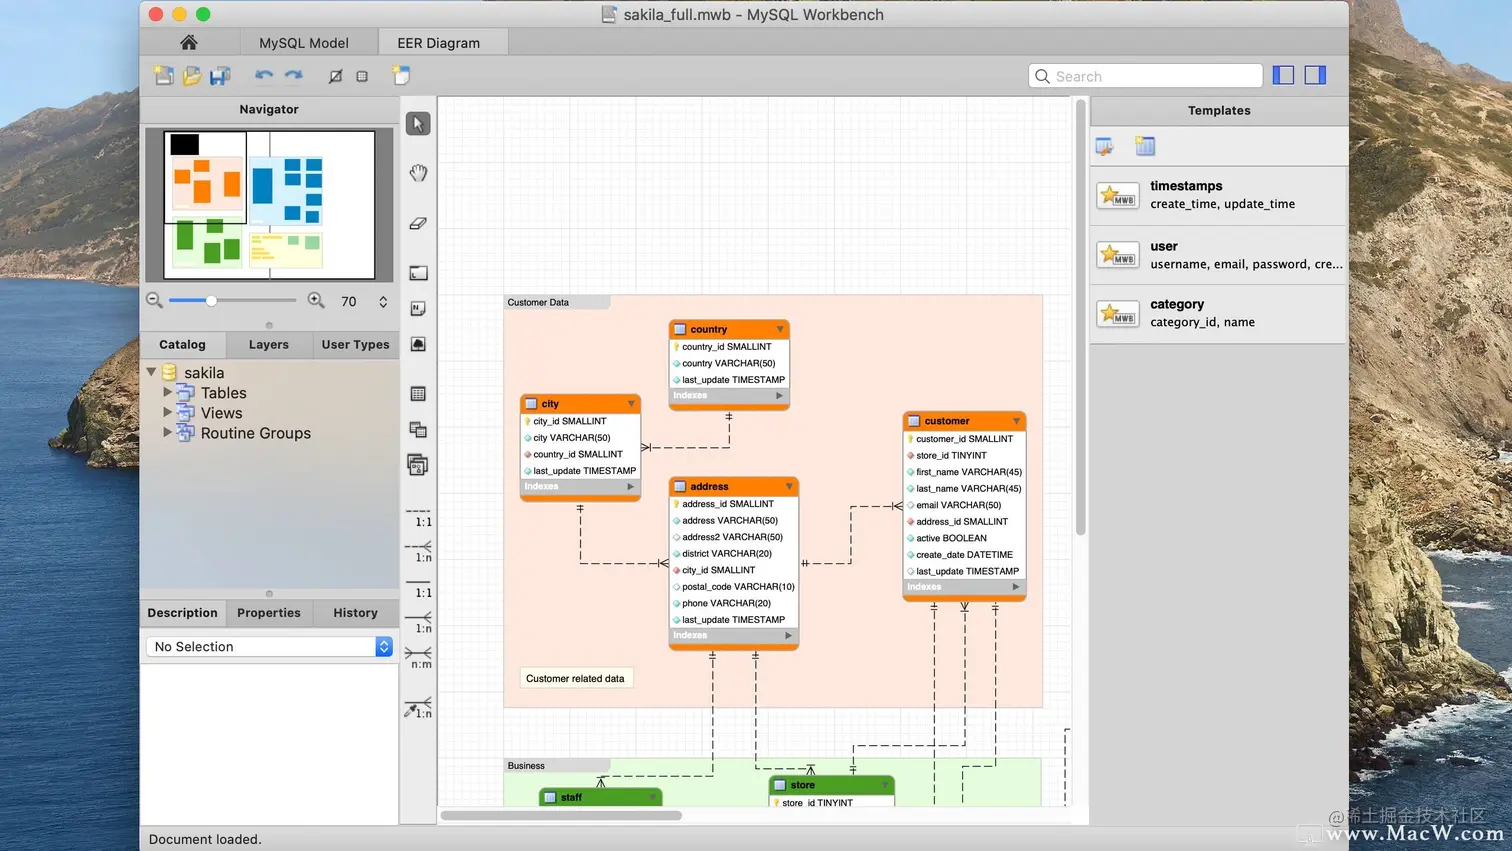Click the horizontal canvas scrollbar

561,815
